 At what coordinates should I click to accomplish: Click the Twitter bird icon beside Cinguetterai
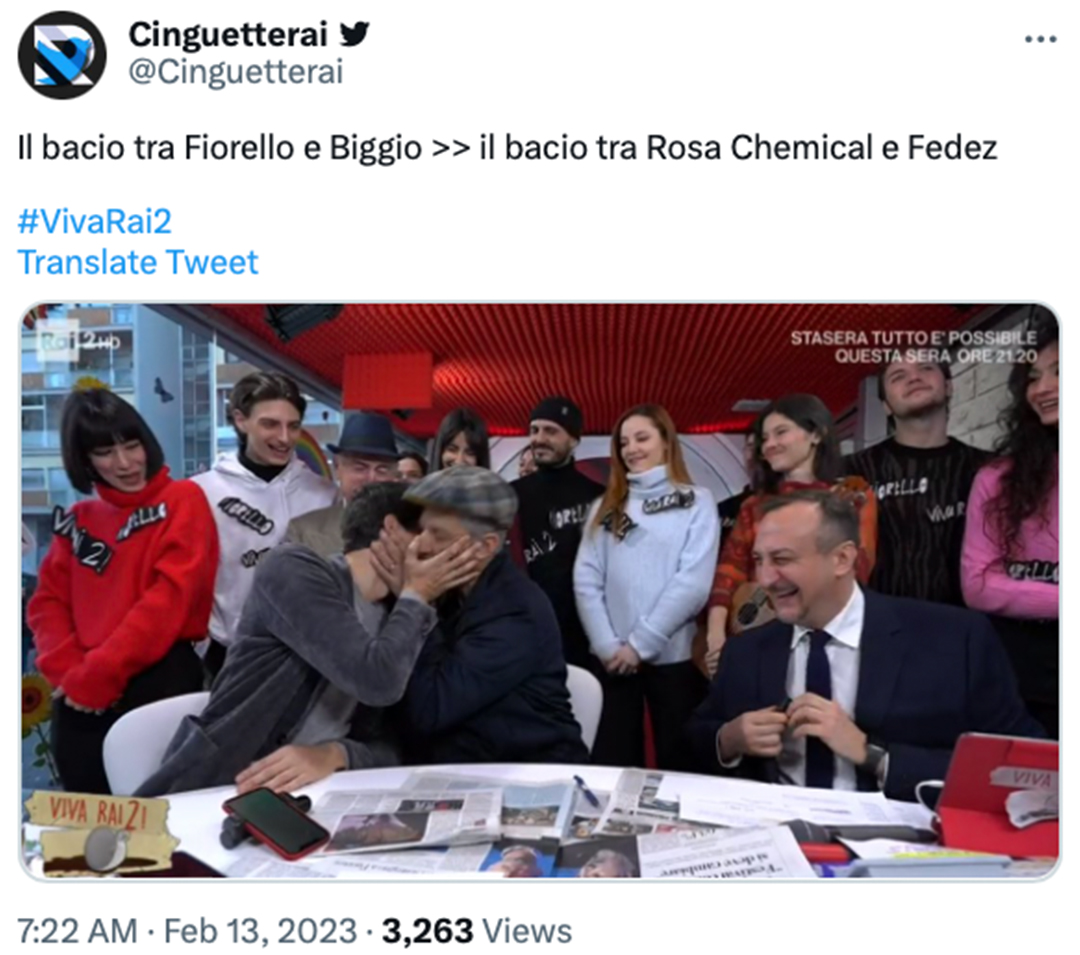click(x=355, y=33)
